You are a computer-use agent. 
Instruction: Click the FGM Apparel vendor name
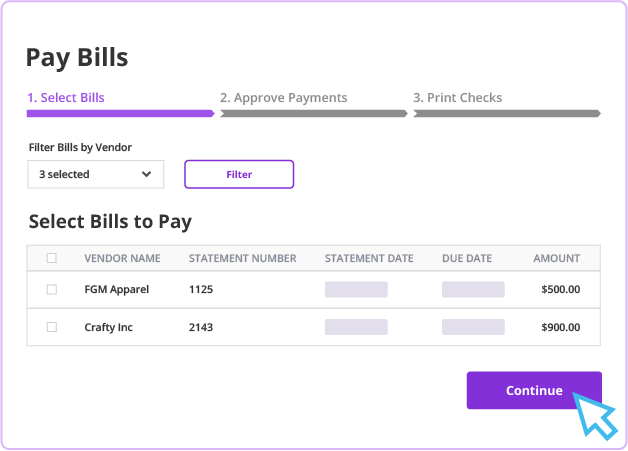(x=117, y=289)
